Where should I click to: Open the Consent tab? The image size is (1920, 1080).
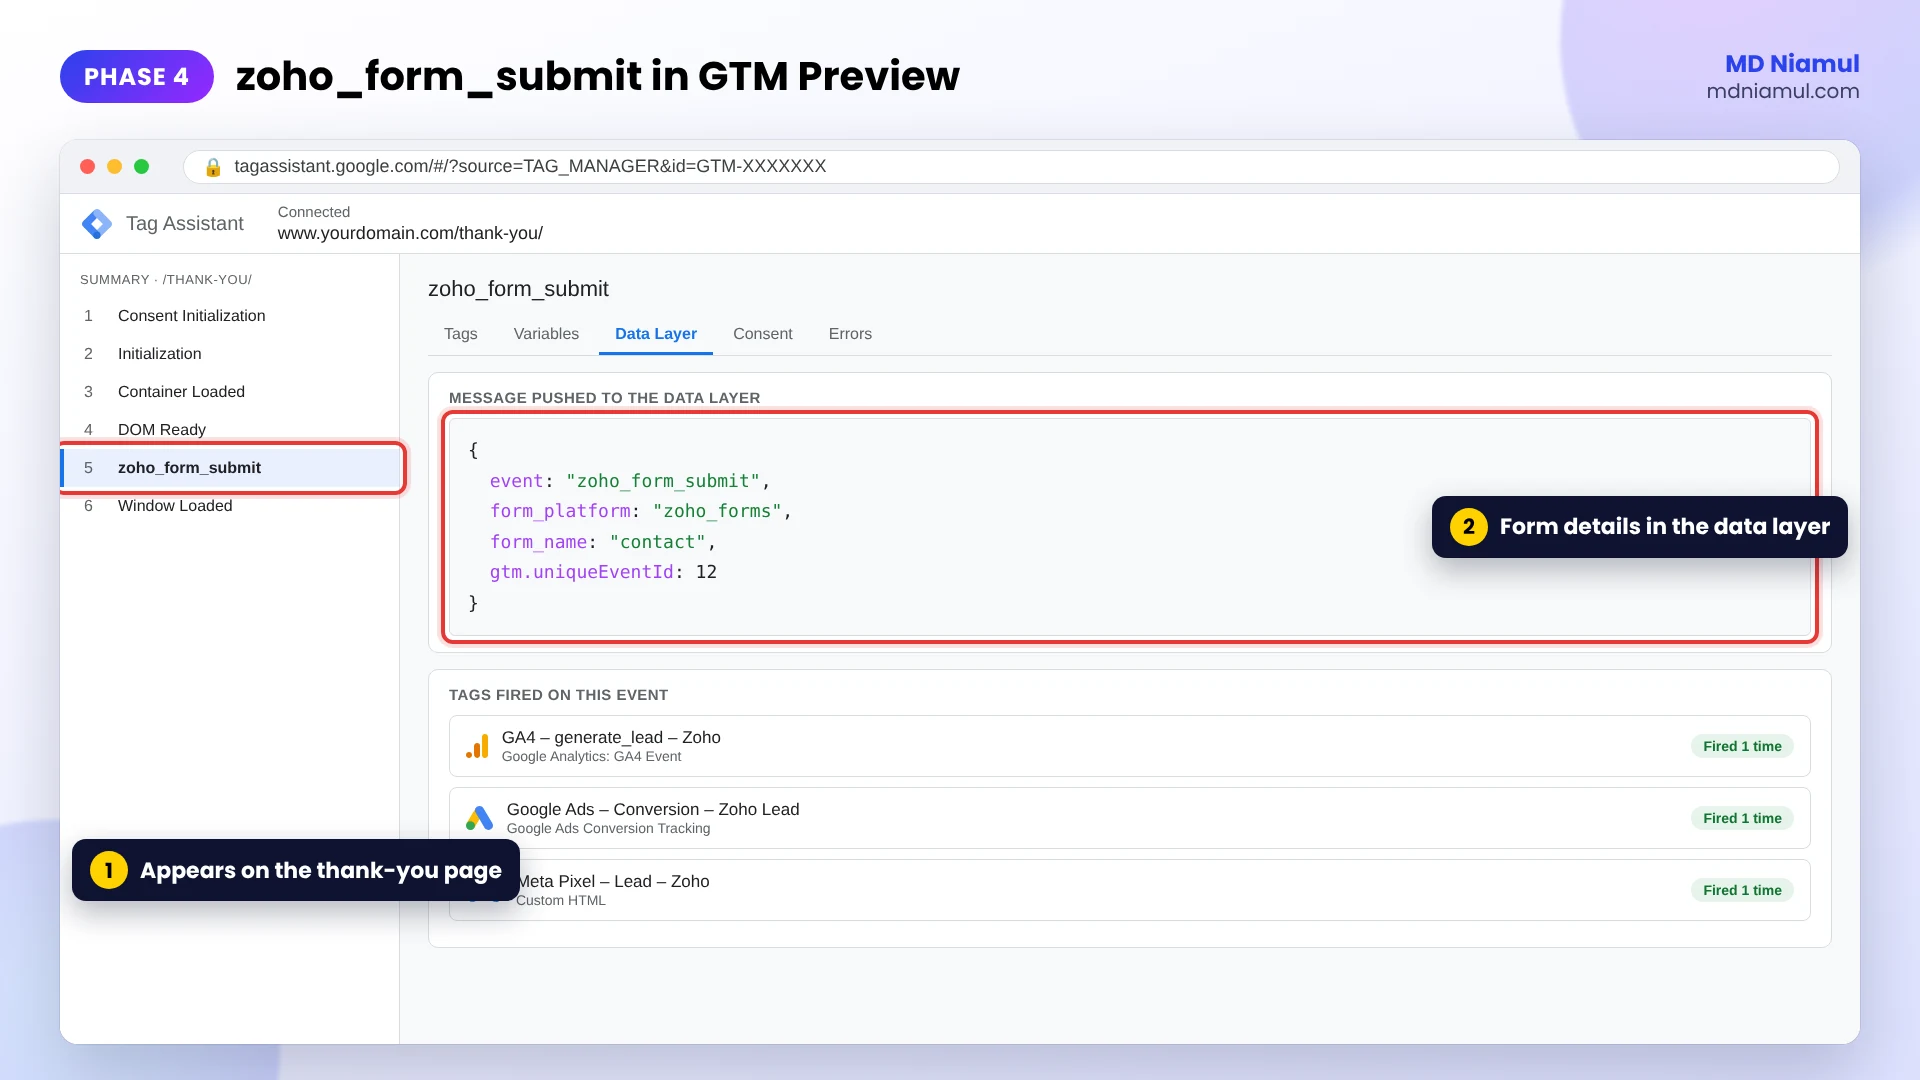[x=762, y=334]
